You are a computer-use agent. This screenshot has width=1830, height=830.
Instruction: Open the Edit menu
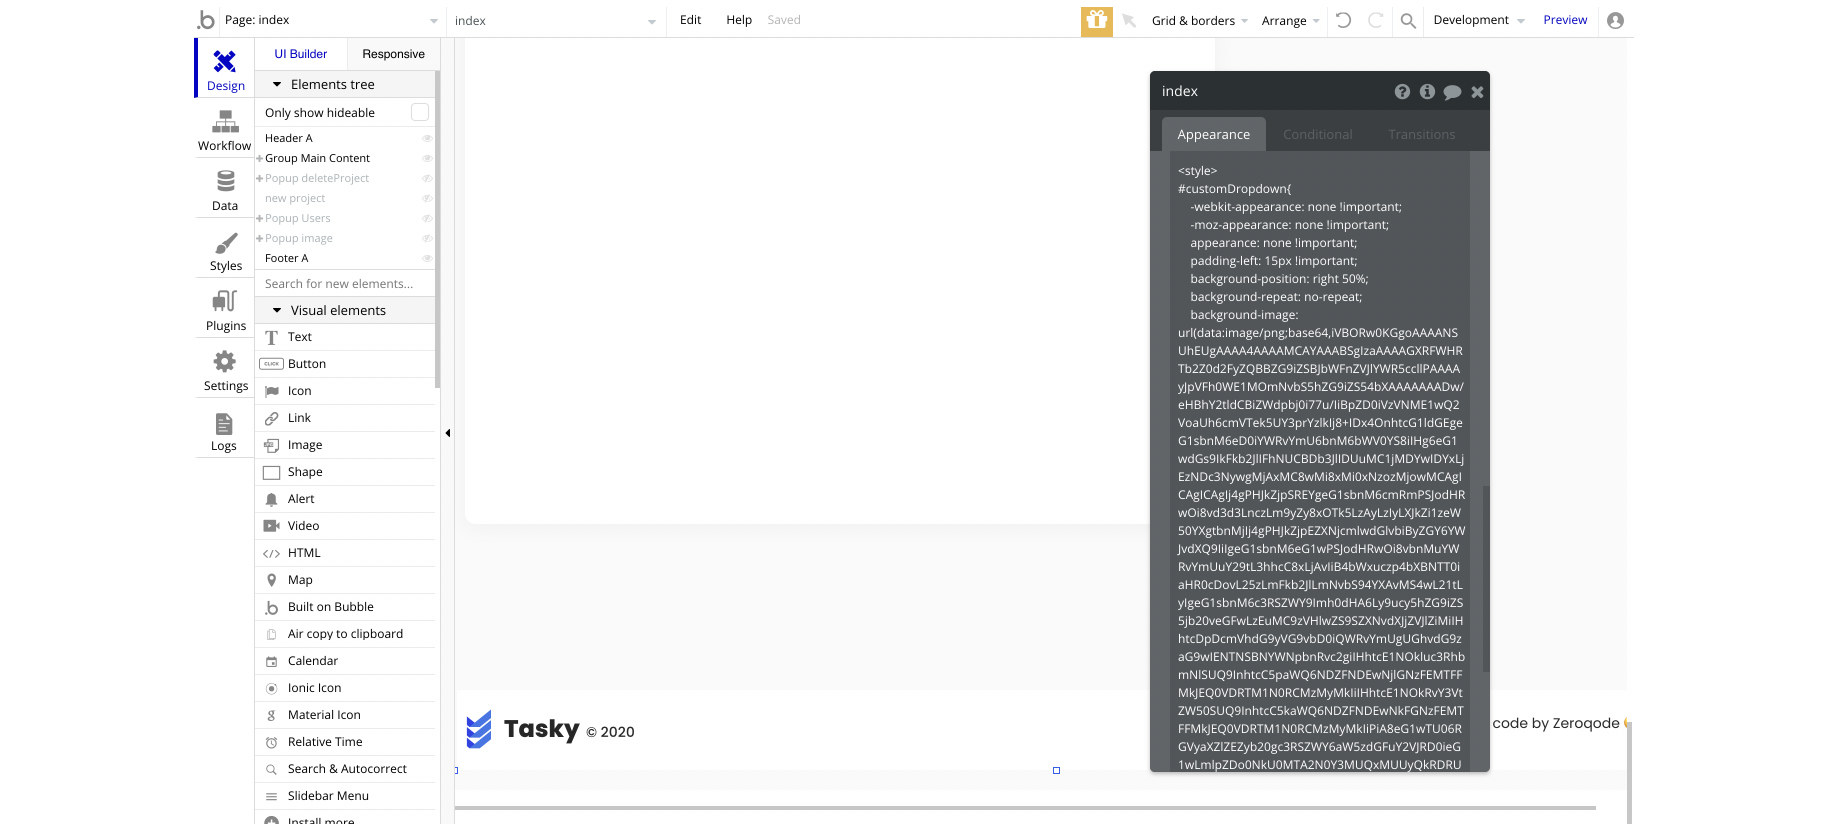tap(690, 20)
